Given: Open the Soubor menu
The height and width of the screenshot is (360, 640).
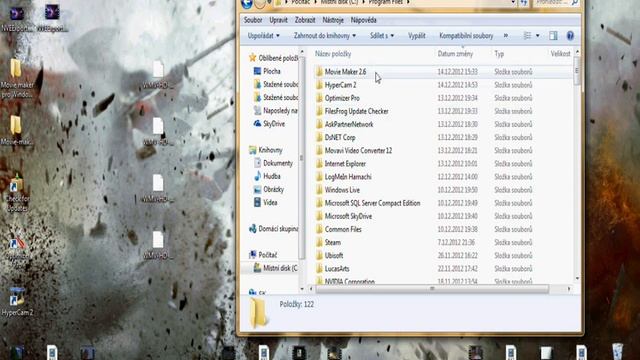Looking at the screenshot, I should coord(253,20).
